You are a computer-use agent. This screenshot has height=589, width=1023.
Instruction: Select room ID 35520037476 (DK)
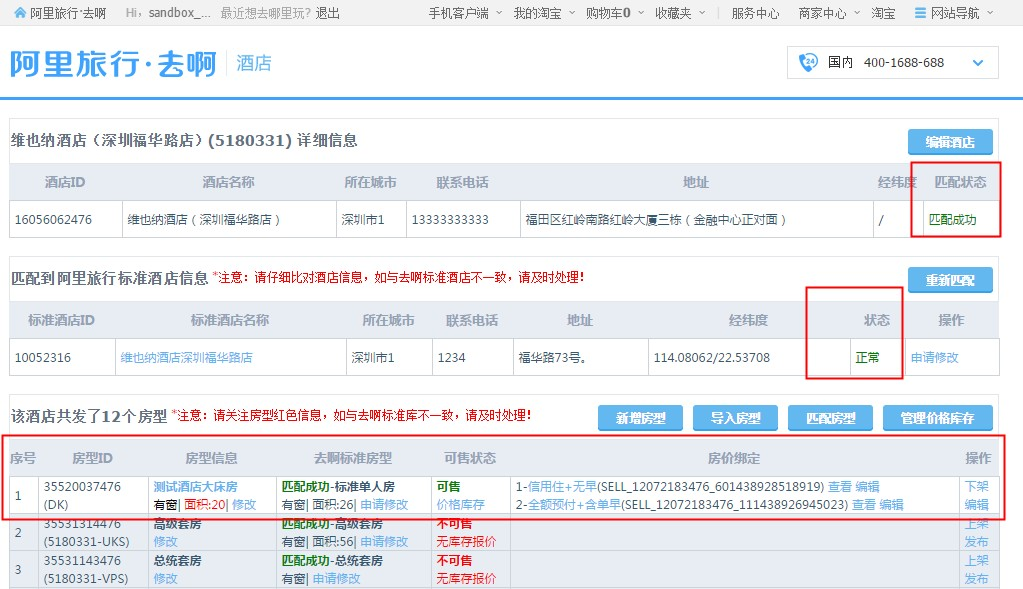[82, 496]
